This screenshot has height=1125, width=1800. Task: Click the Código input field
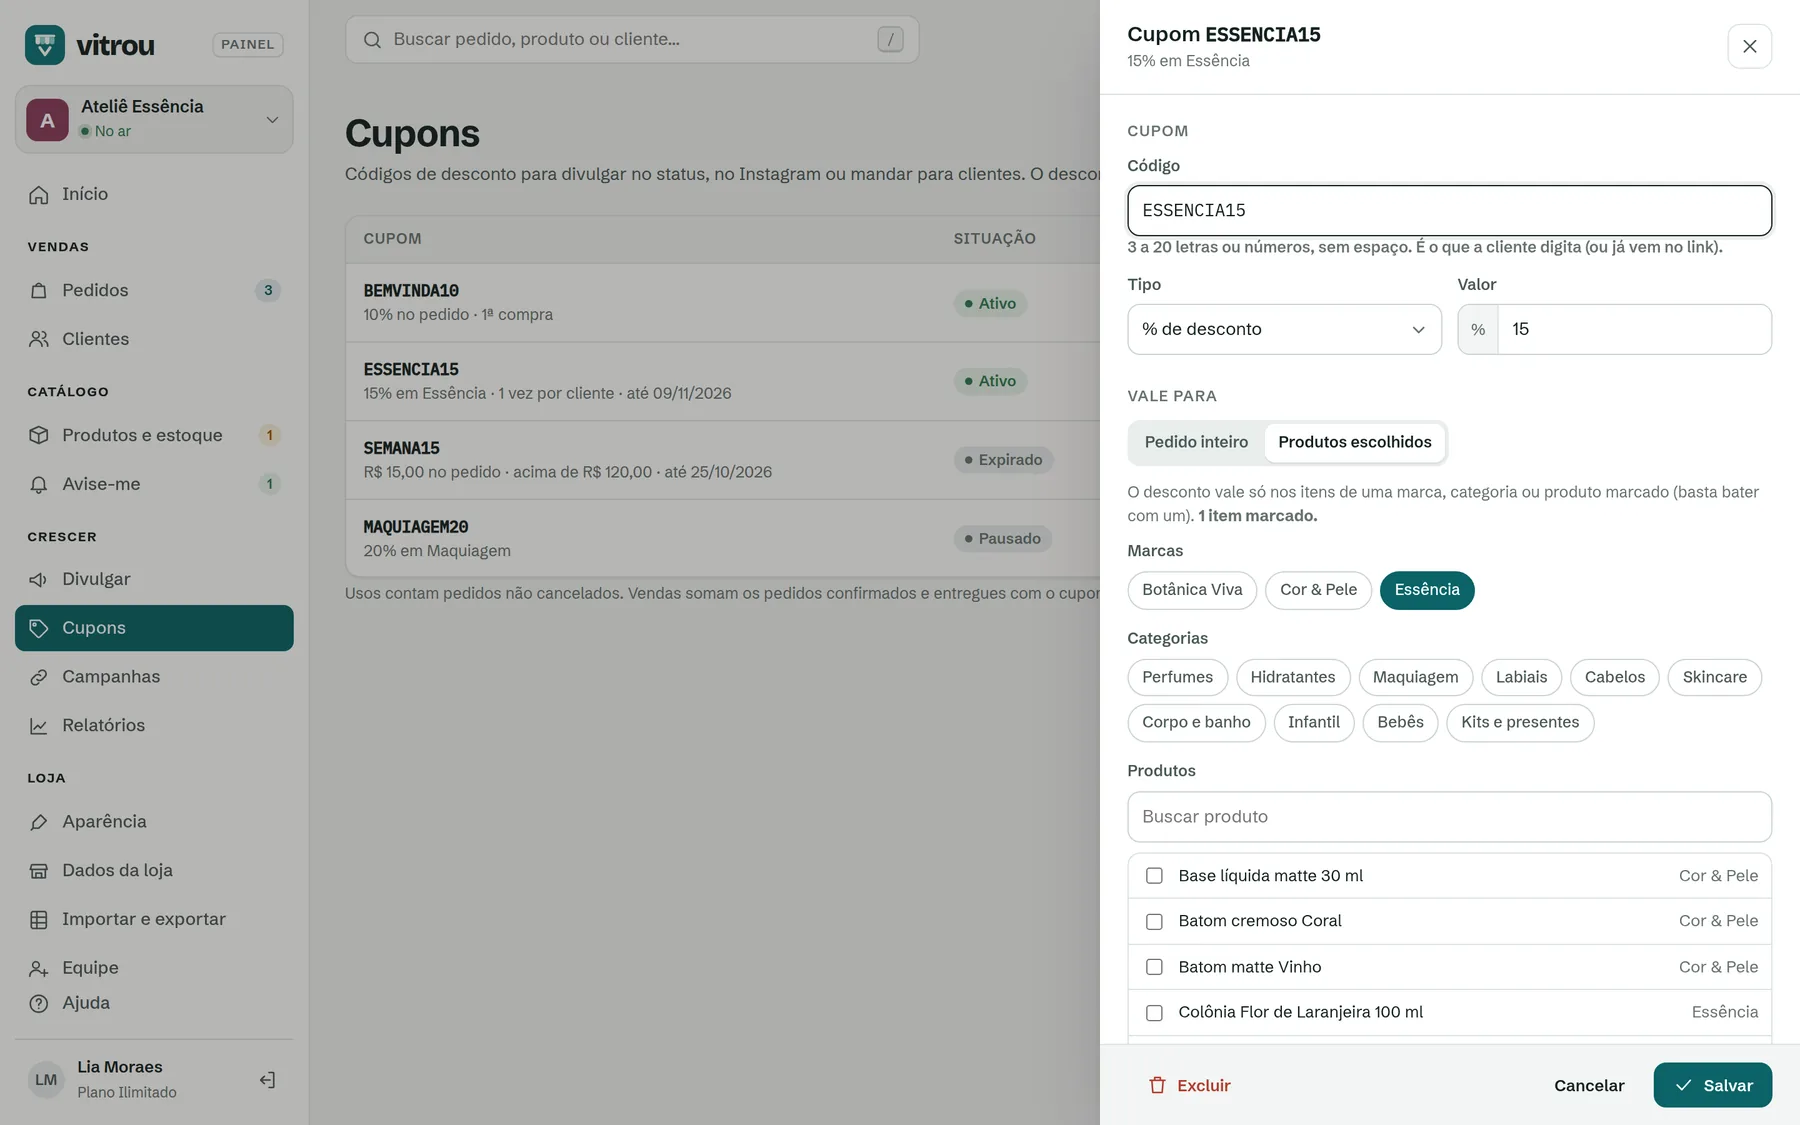[x=1449, y=211]
